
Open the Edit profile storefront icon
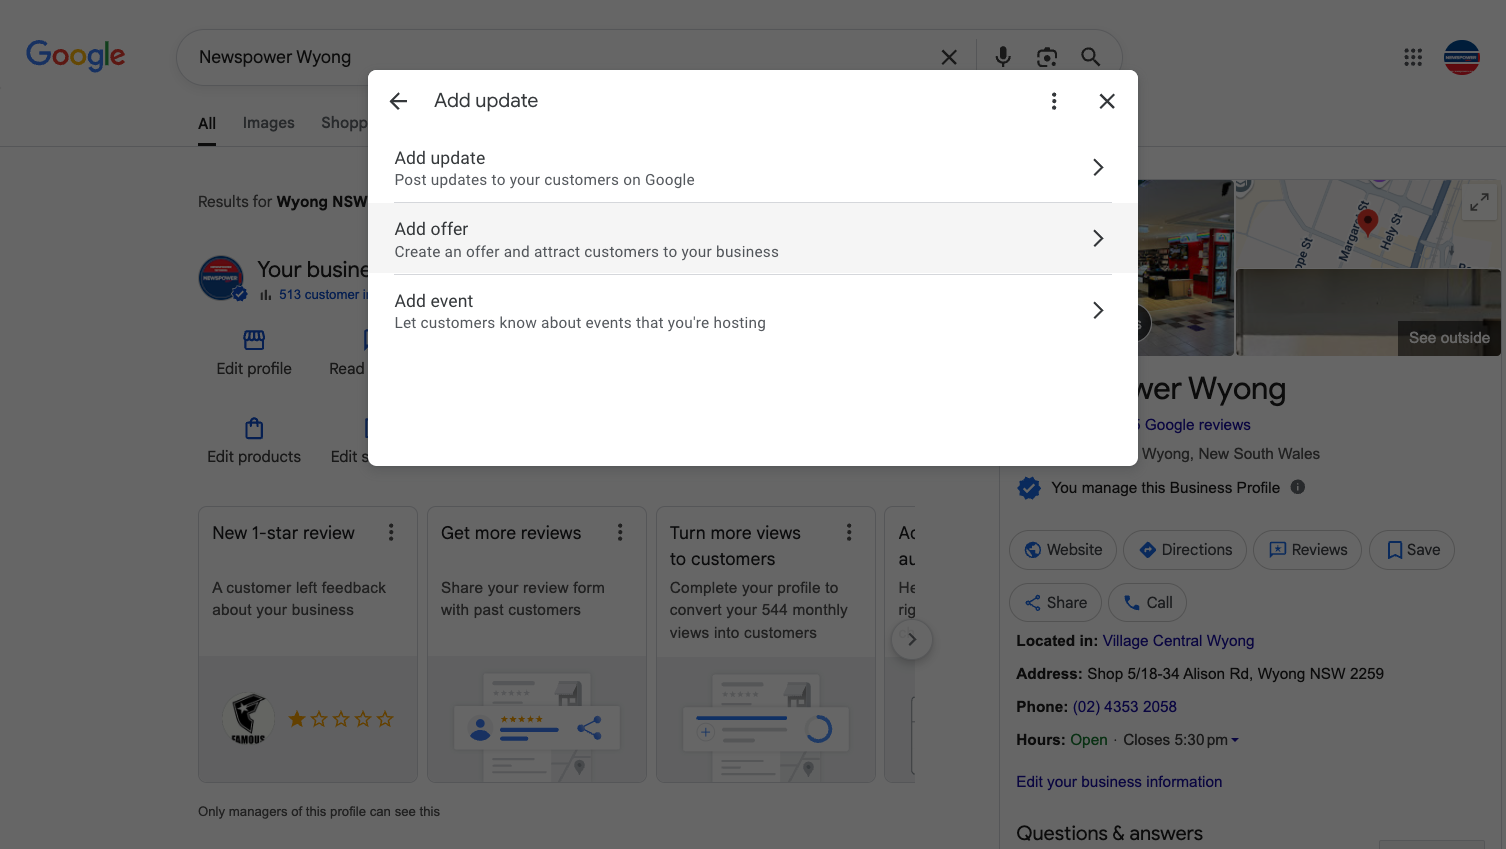pos(254,340)
